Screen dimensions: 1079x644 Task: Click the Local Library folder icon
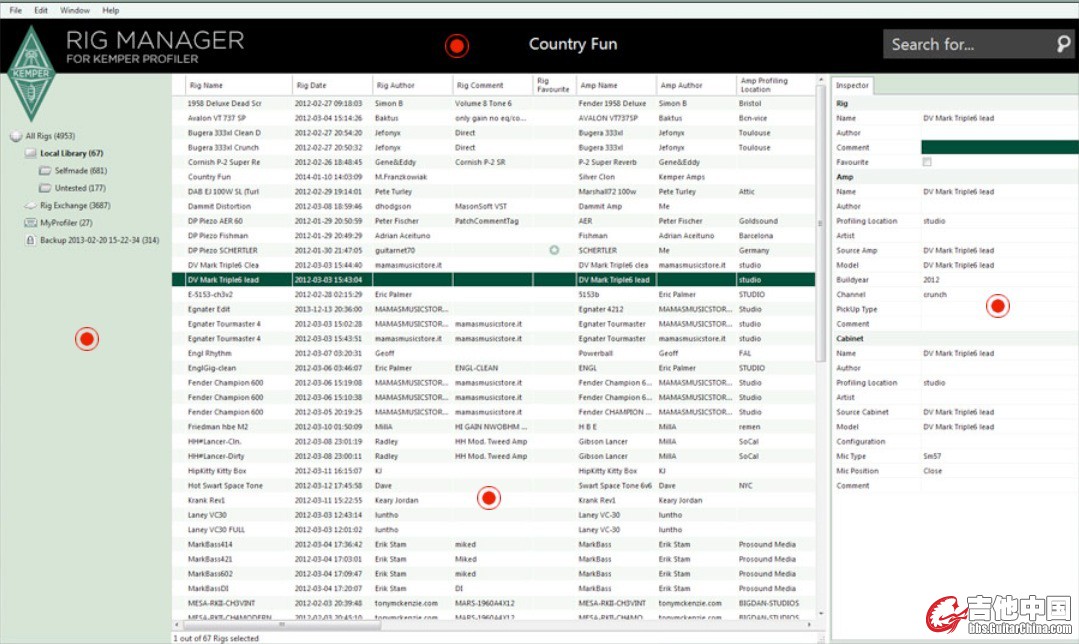coord(30,153)
